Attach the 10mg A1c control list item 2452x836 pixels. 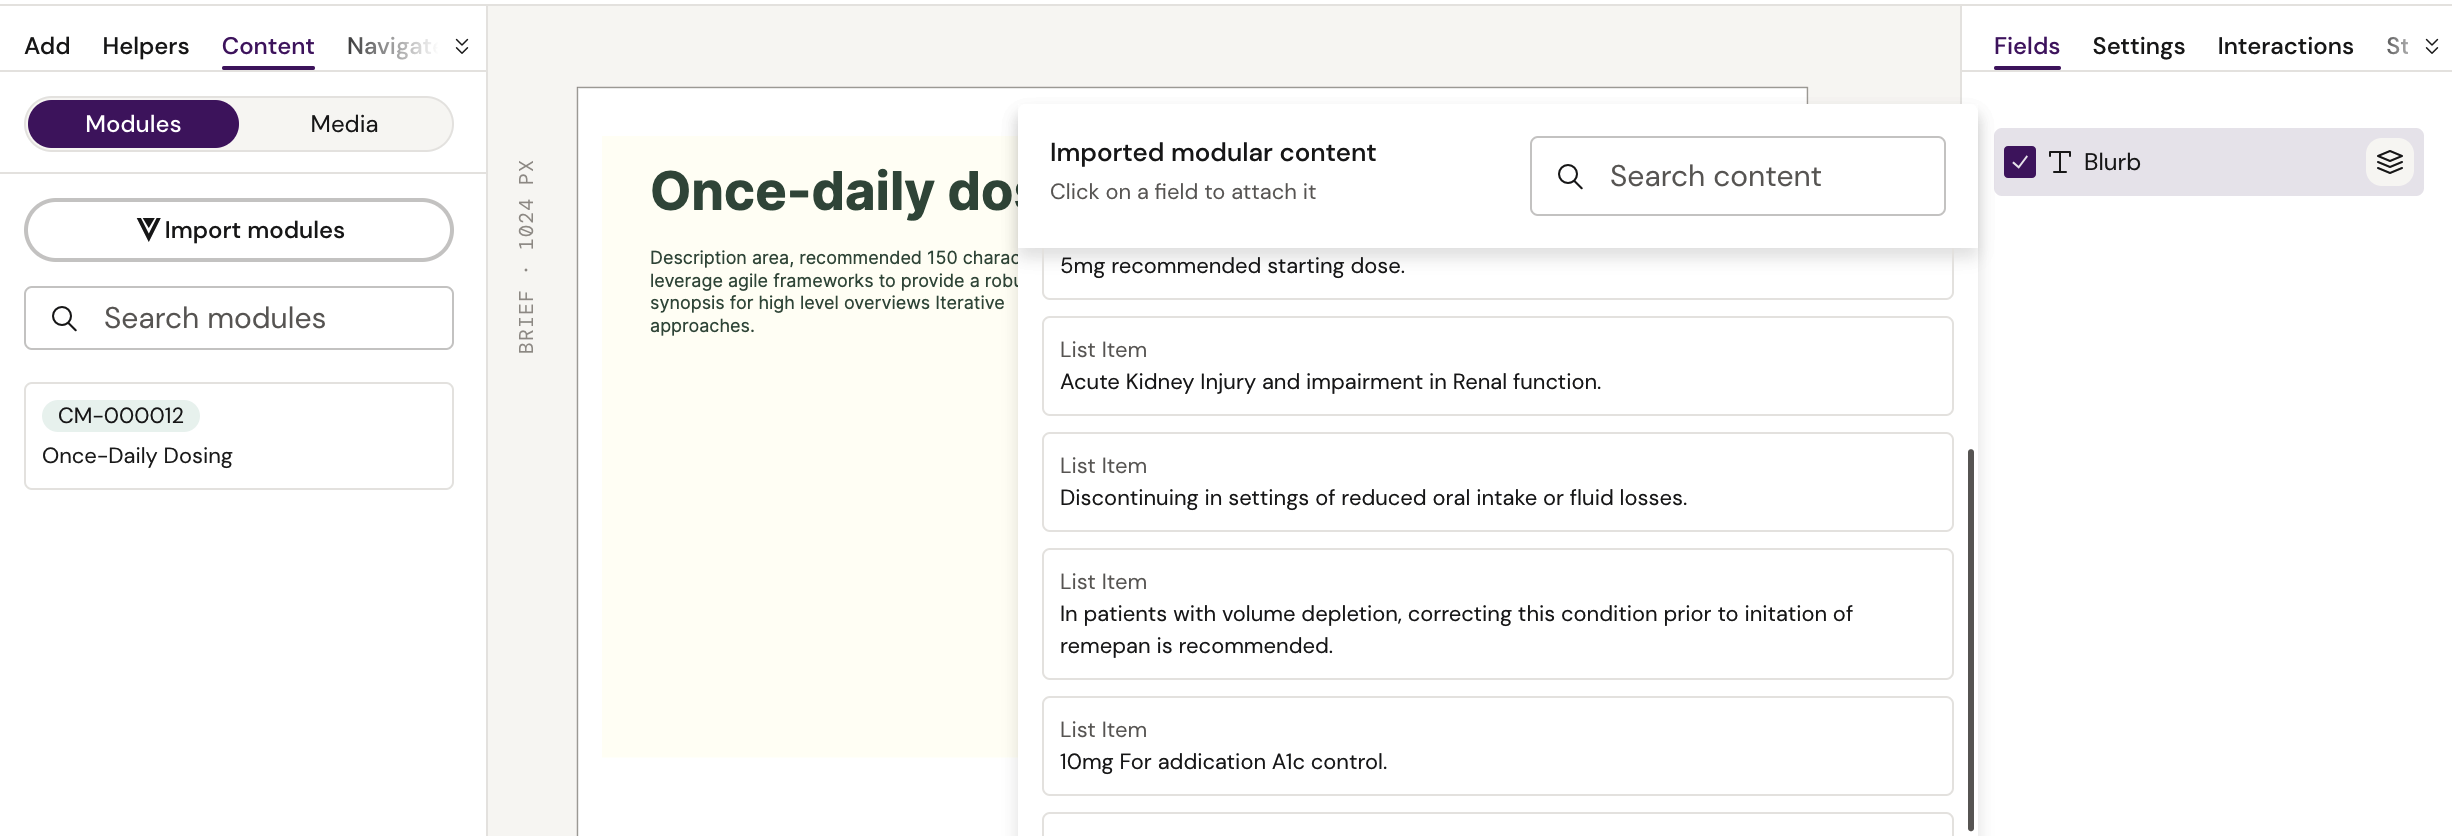click(x=1497, y=746)
